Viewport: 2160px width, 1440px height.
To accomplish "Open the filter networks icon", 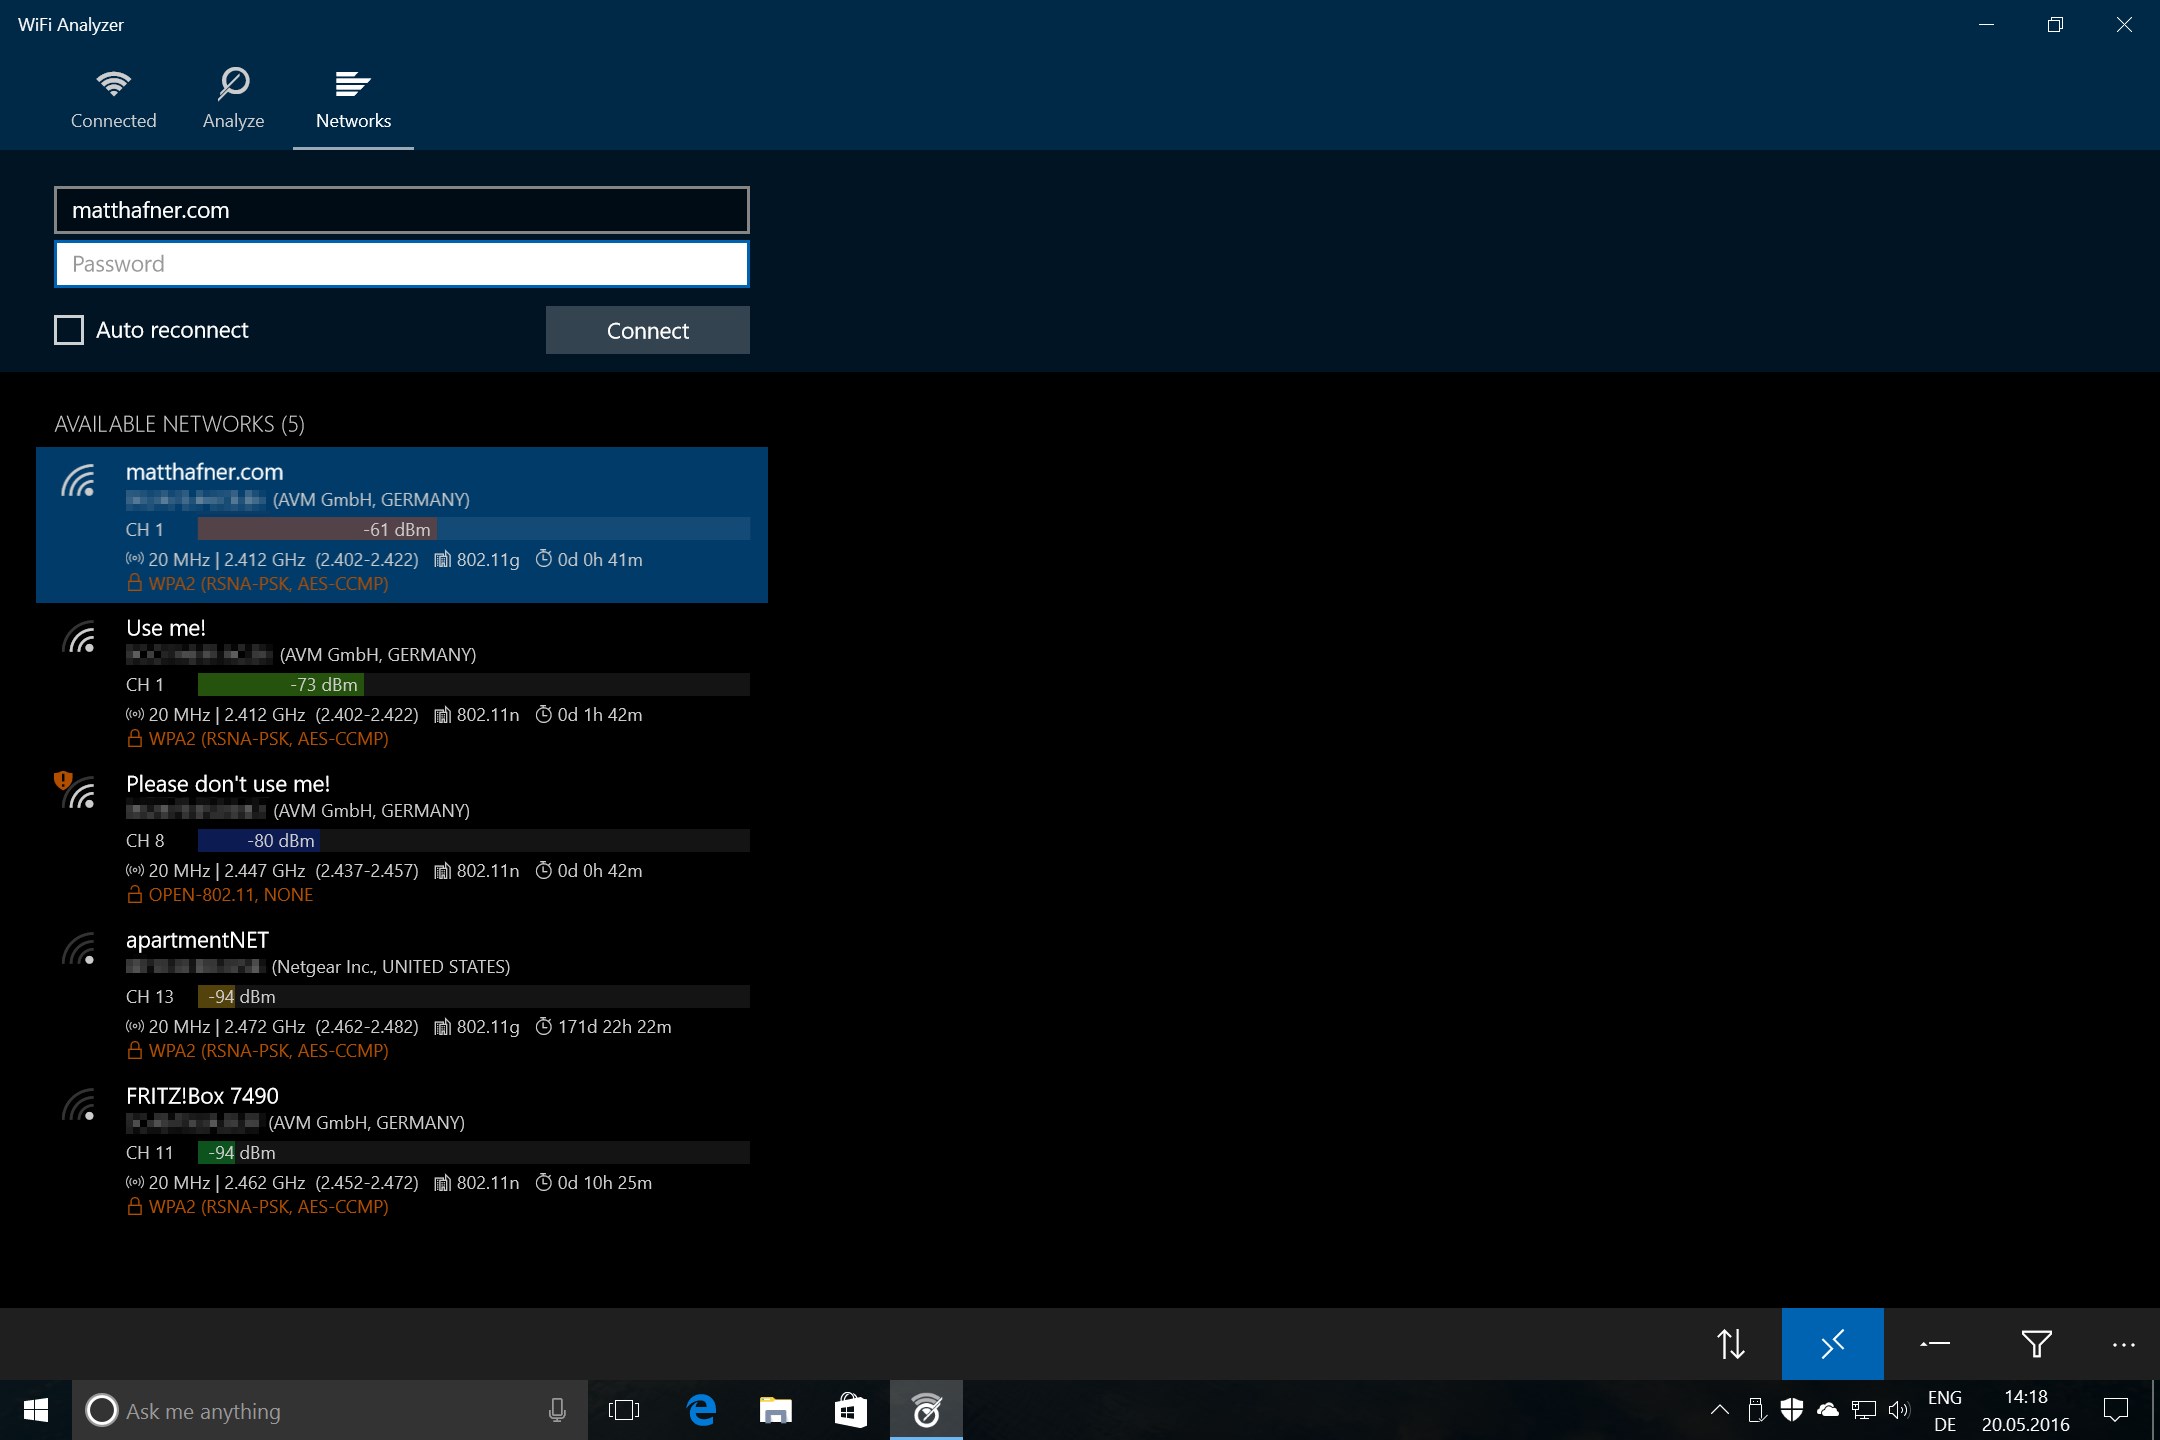I will point(2037,1344).
